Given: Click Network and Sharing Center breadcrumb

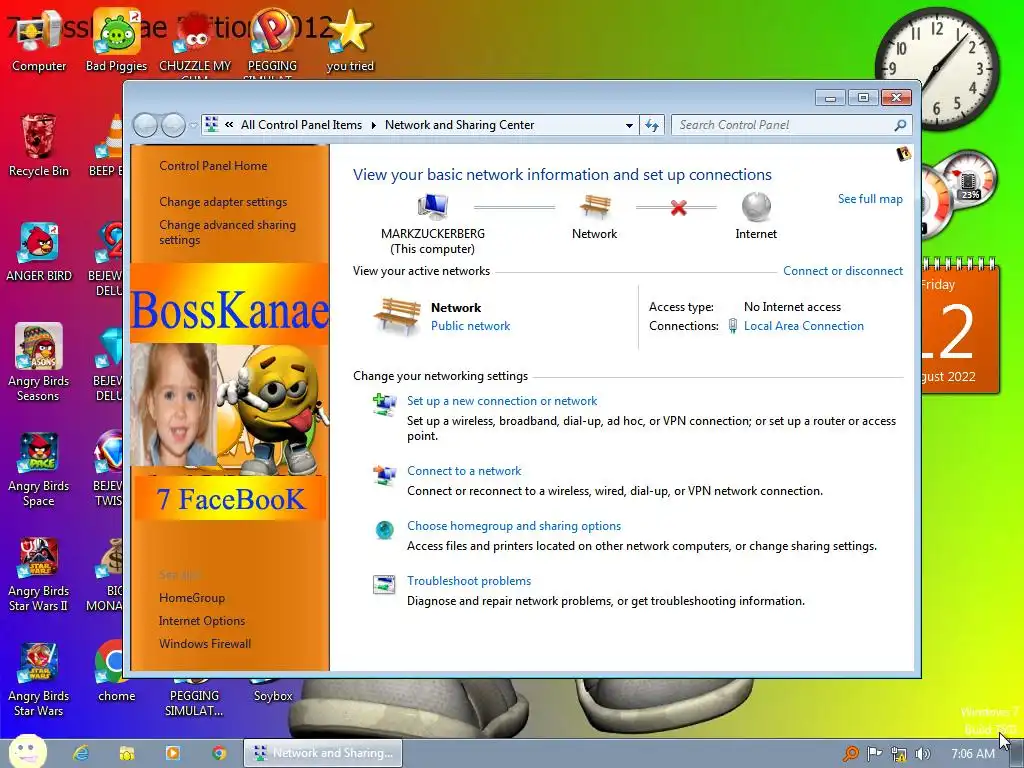Looking at the screenshot, I should (459, 125).
